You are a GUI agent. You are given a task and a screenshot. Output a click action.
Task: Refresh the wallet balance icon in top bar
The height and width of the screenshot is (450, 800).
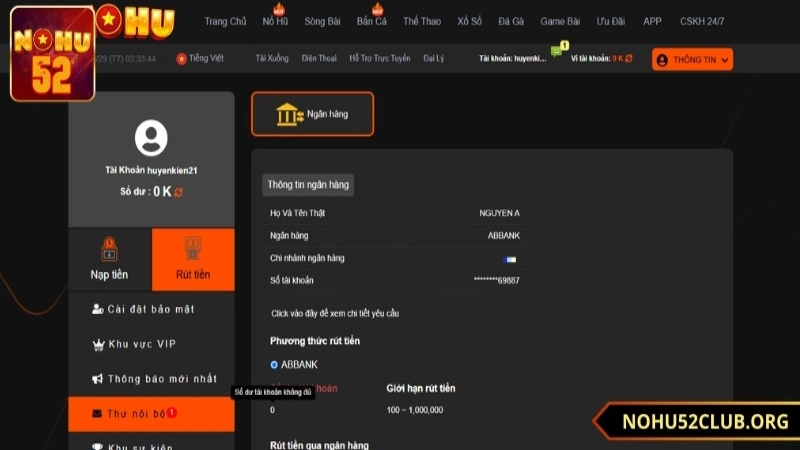(630, 59)
